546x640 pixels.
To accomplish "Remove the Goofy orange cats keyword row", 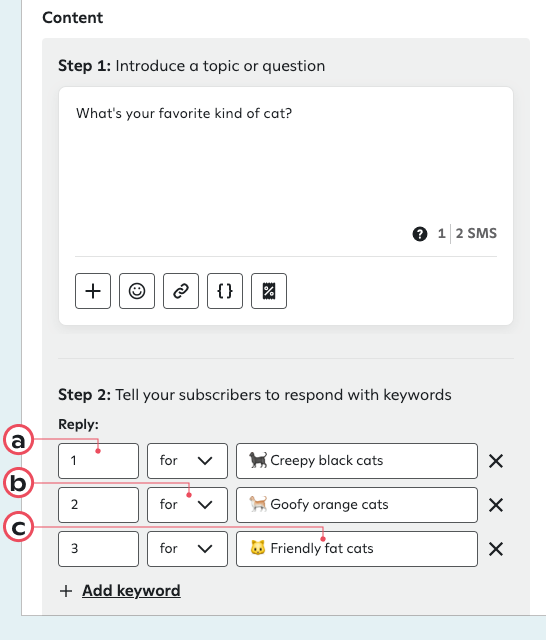I will (x=496, y=505).
